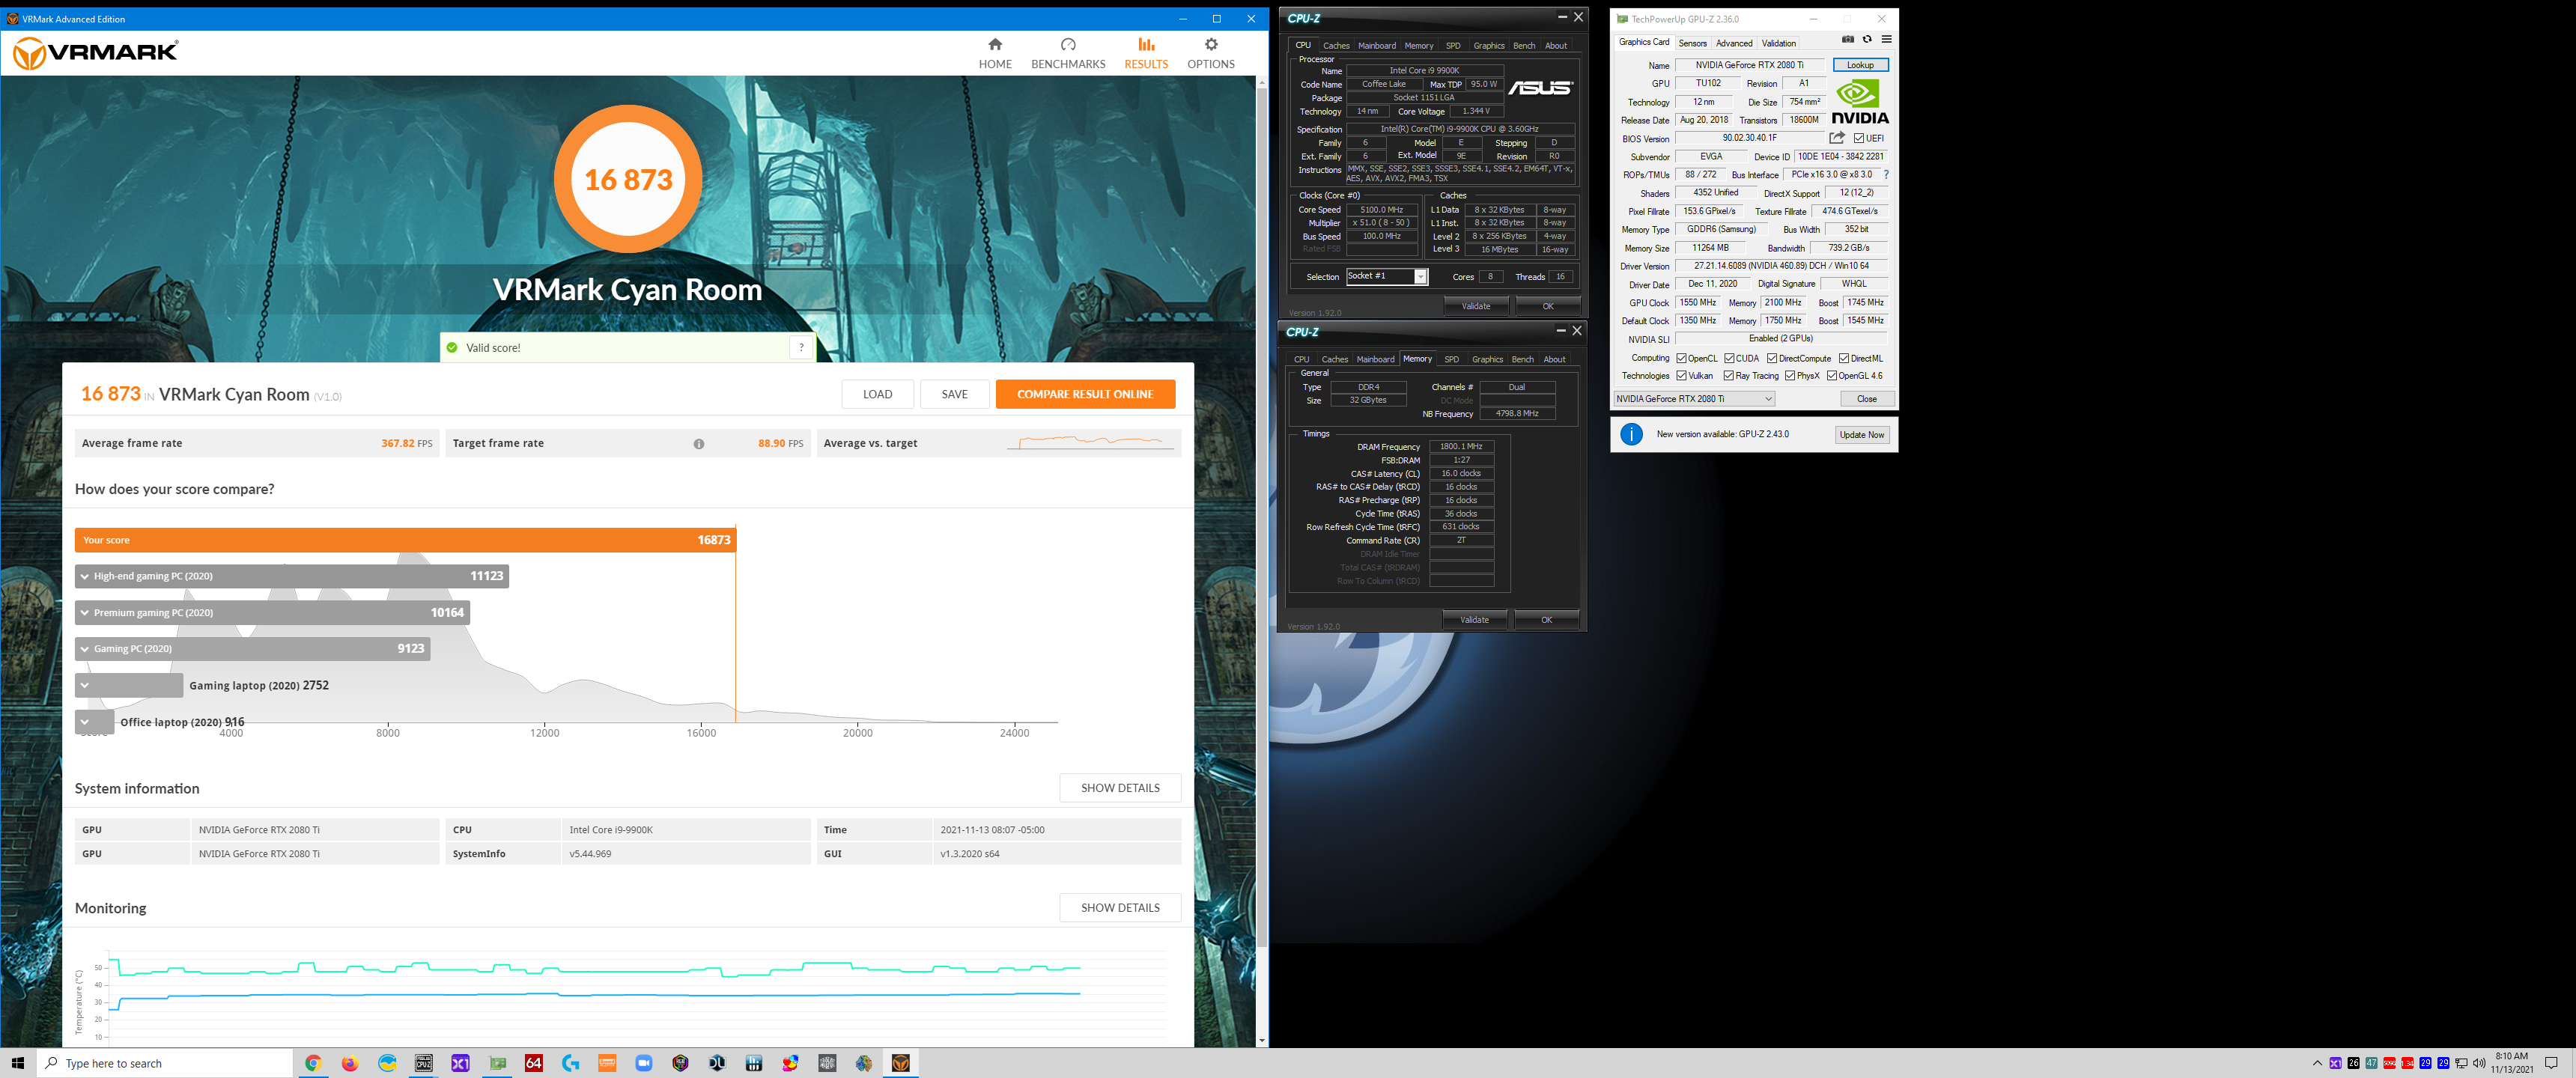Click the Bus Interface question mark
This screenshot has height=1078, width=2576.
click(1886, 175)
